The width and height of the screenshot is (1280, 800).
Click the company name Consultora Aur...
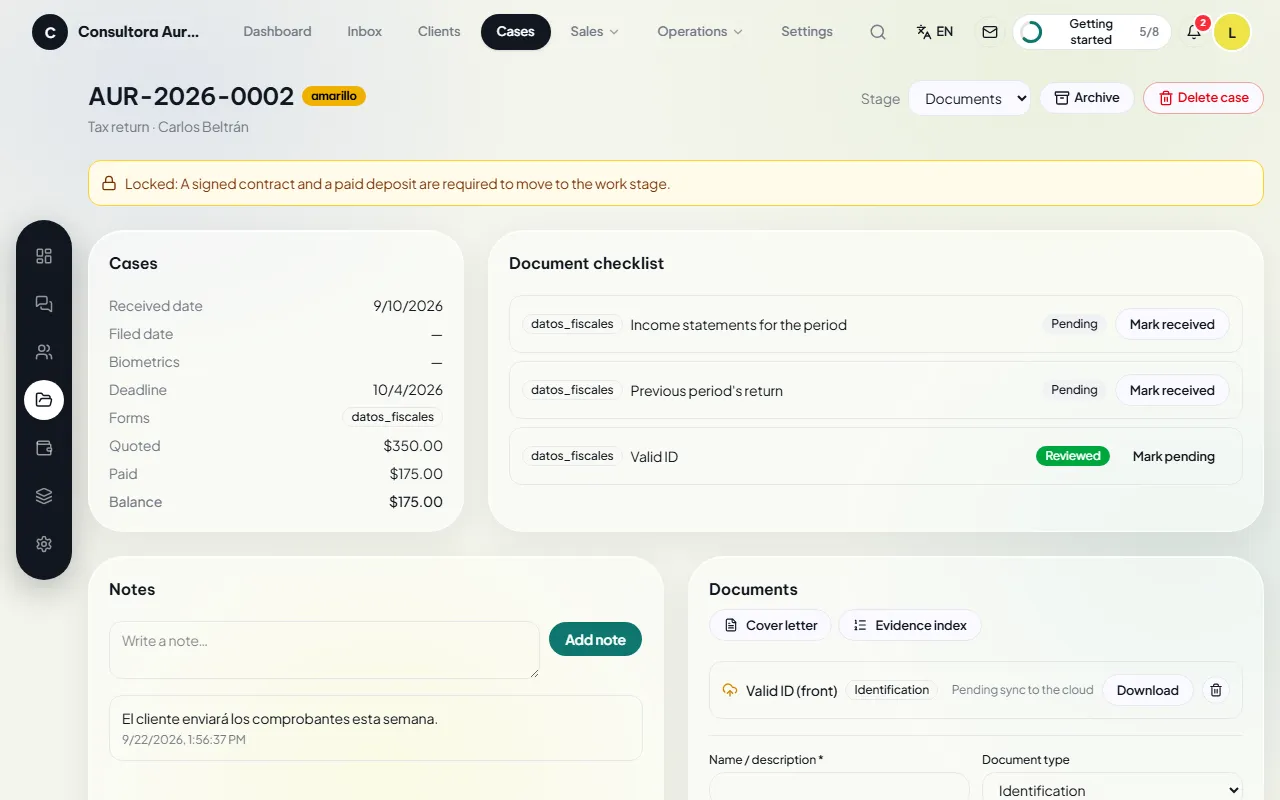139,32
